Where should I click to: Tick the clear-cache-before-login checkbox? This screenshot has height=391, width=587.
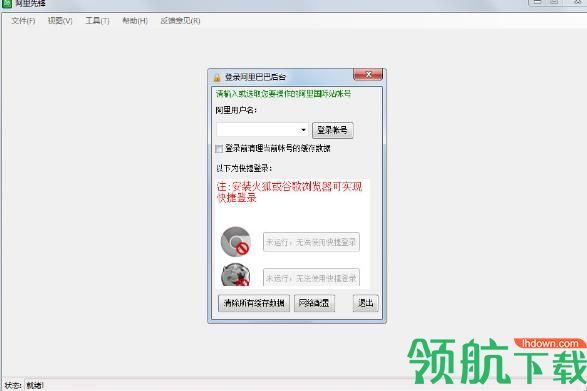tap(219, 149)
